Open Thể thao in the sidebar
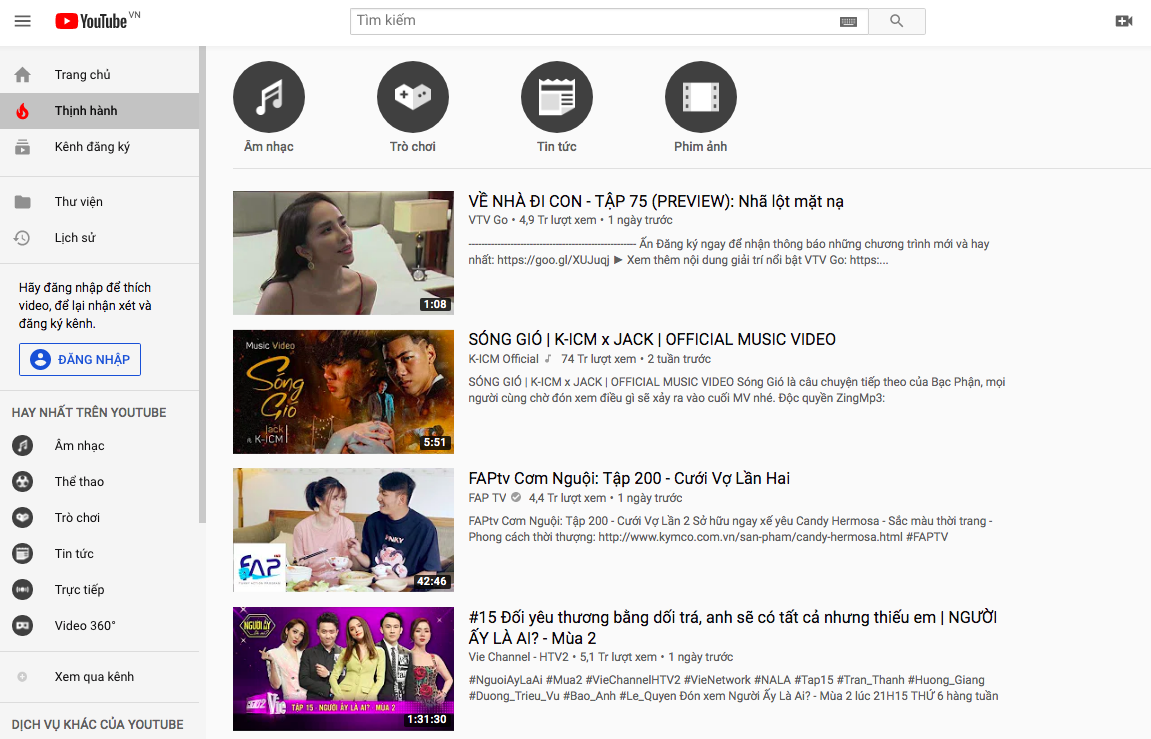Screen dimensions: 1151x739 pyautogui.click(x=99, y=481)
